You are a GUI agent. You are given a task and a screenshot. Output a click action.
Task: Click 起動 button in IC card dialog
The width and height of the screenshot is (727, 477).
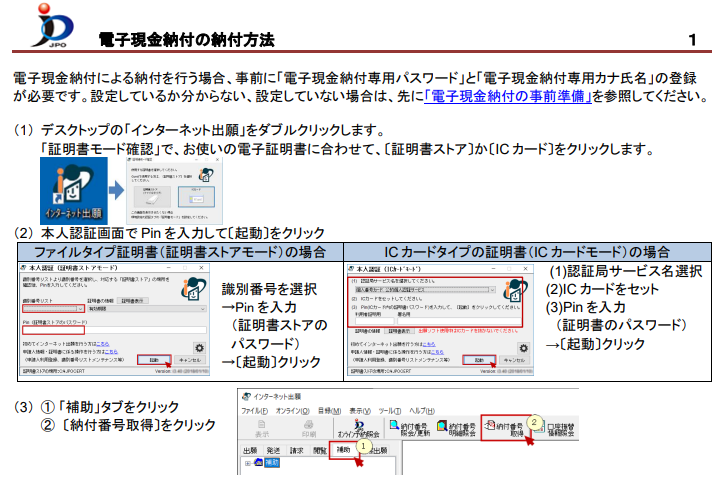click(479, 360)
